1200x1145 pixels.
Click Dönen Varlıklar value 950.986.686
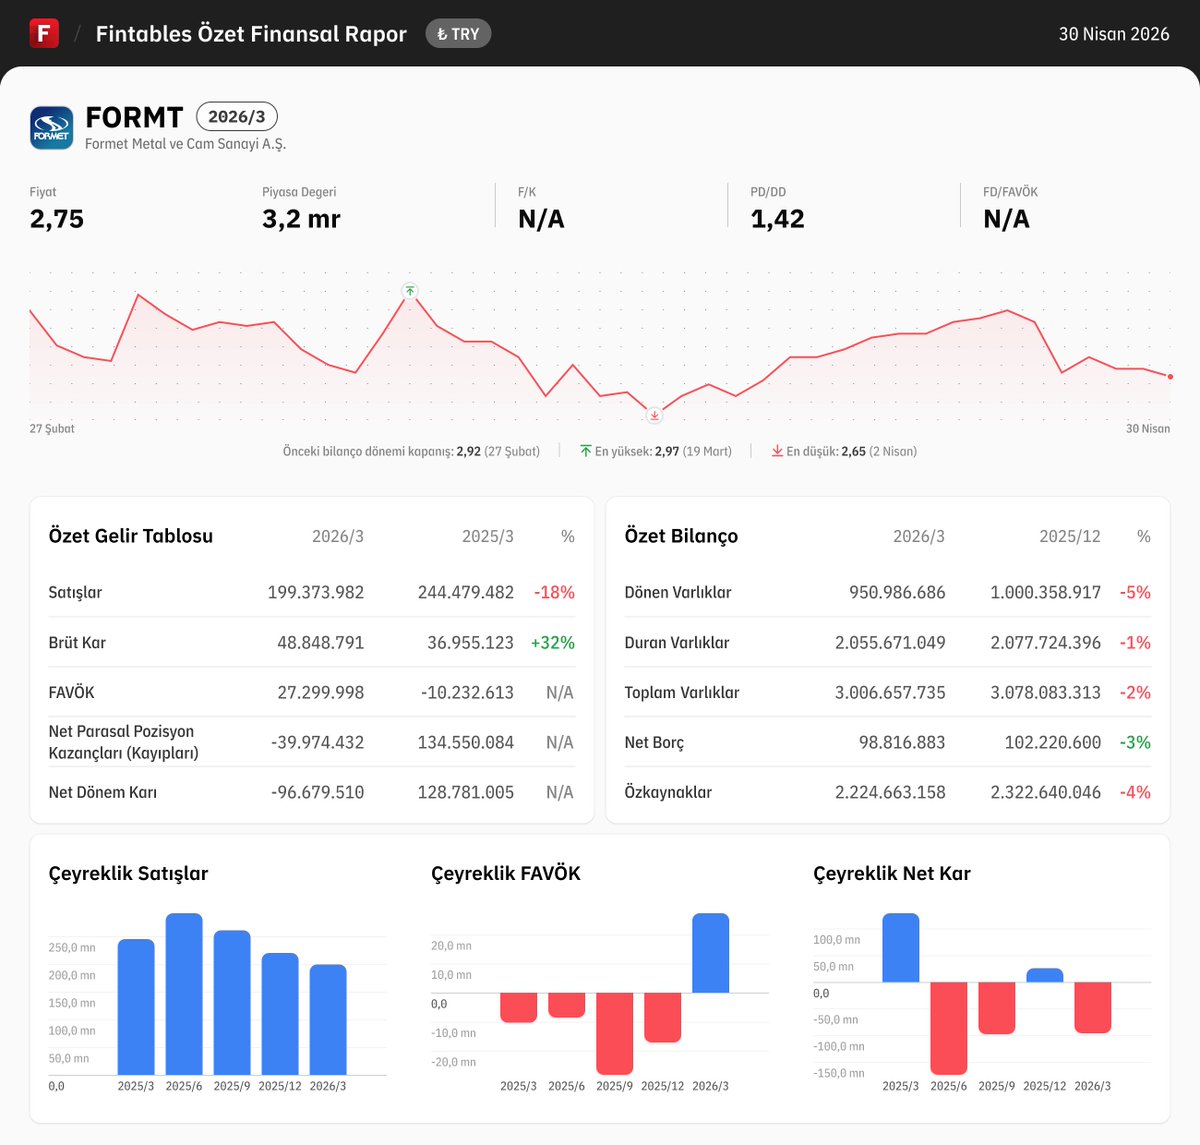[897, 592]
